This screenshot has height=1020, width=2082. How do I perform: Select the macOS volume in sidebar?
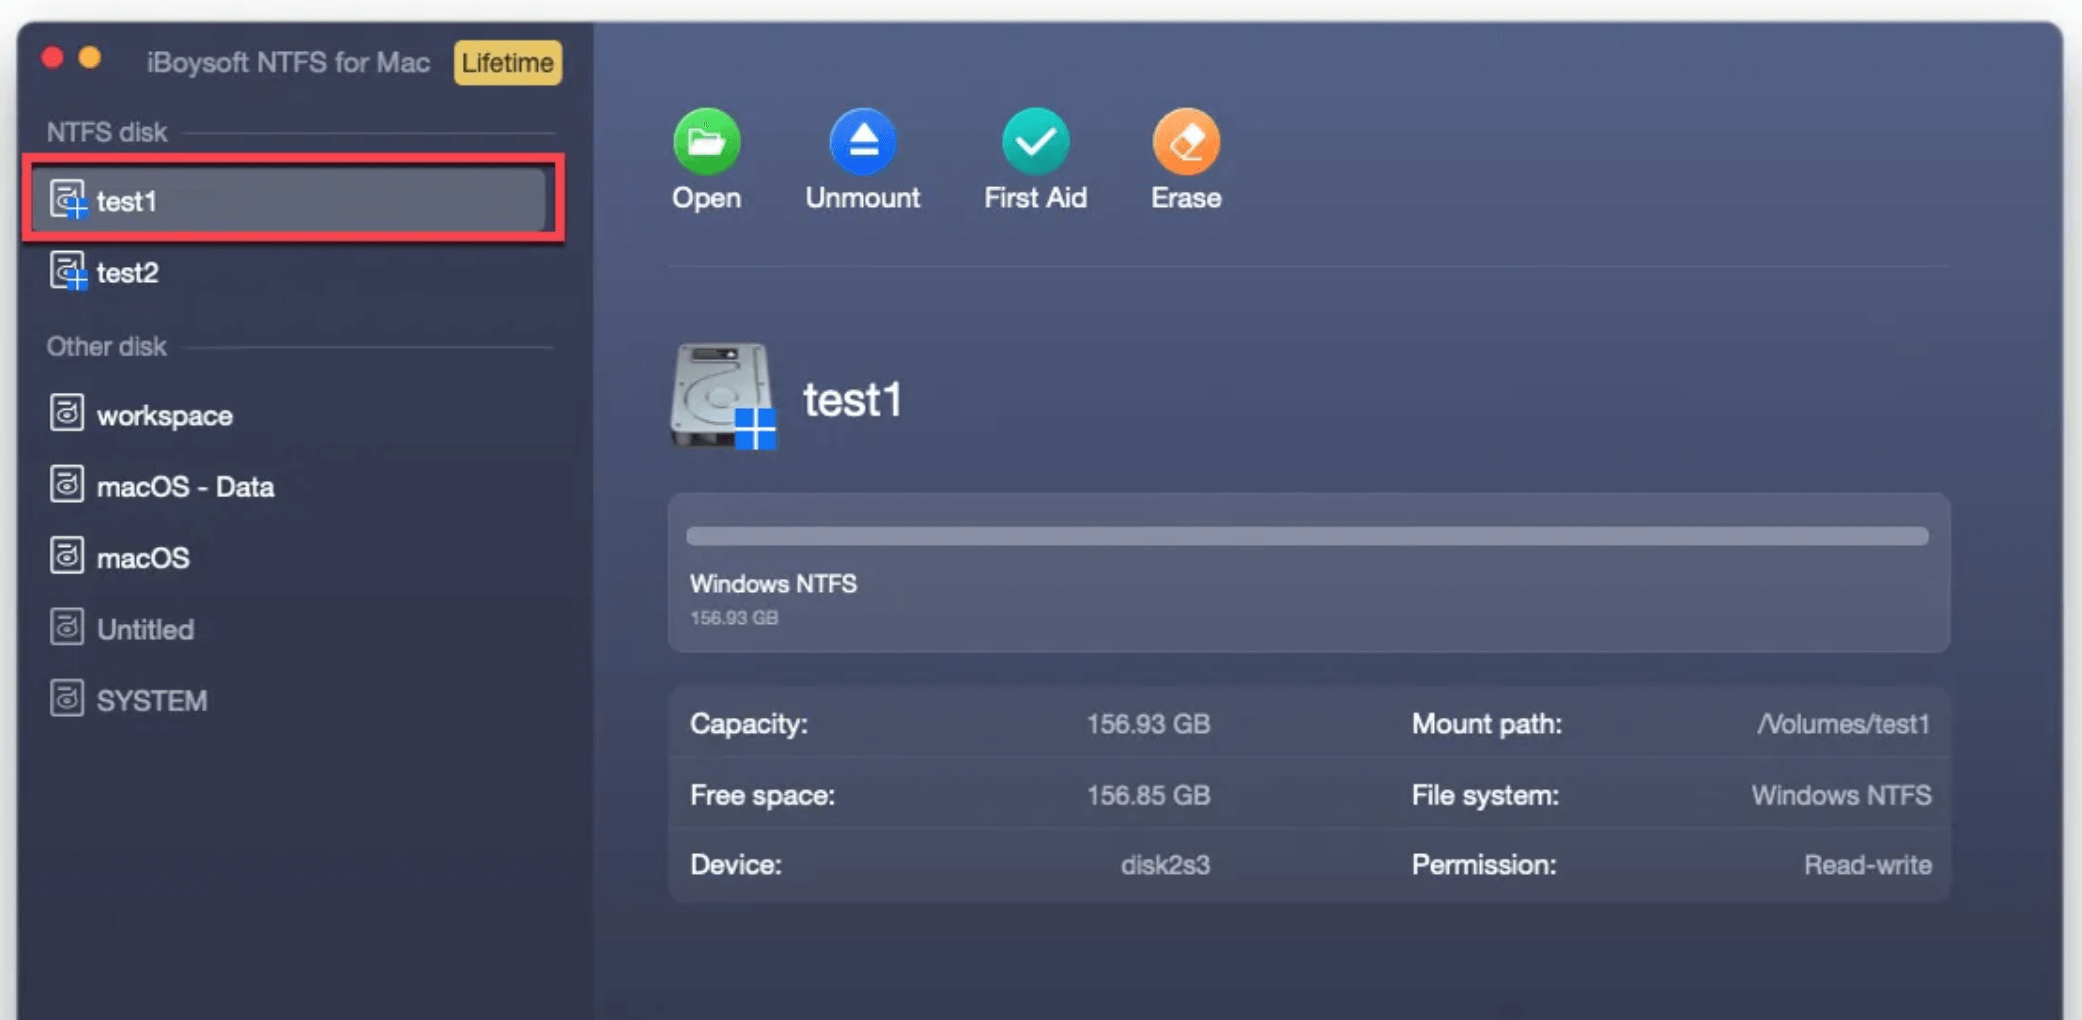click(x=142, y=557)
